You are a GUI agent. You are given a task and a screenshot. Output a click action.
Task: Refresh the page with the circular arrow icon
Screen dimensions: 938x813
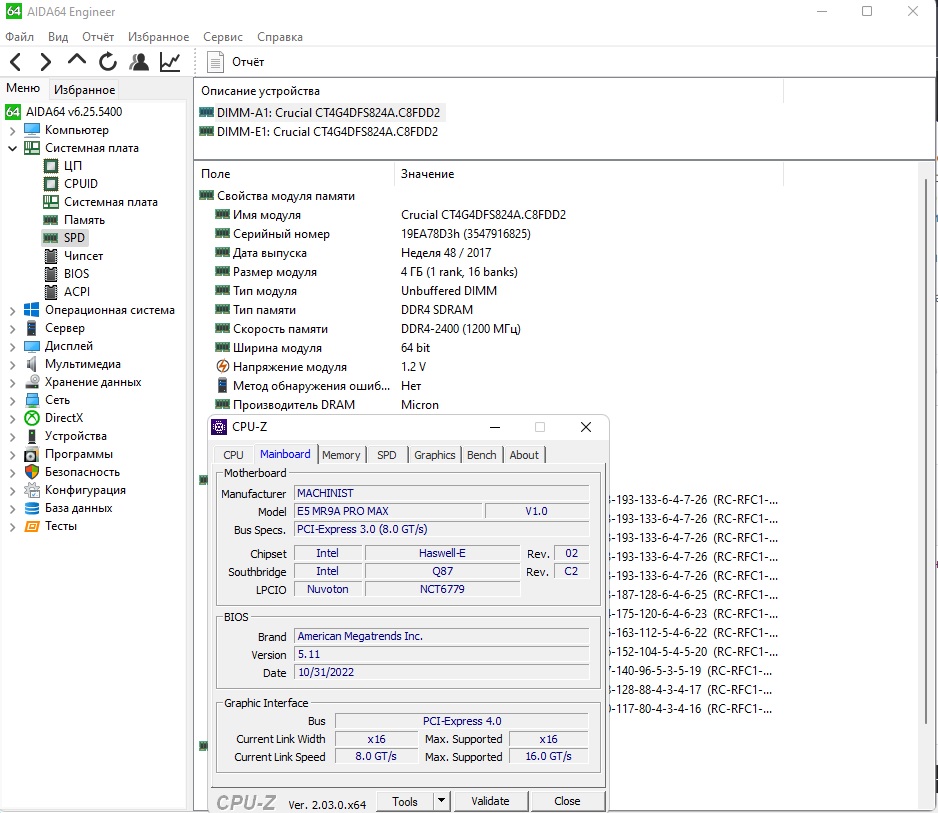(108, 62)
